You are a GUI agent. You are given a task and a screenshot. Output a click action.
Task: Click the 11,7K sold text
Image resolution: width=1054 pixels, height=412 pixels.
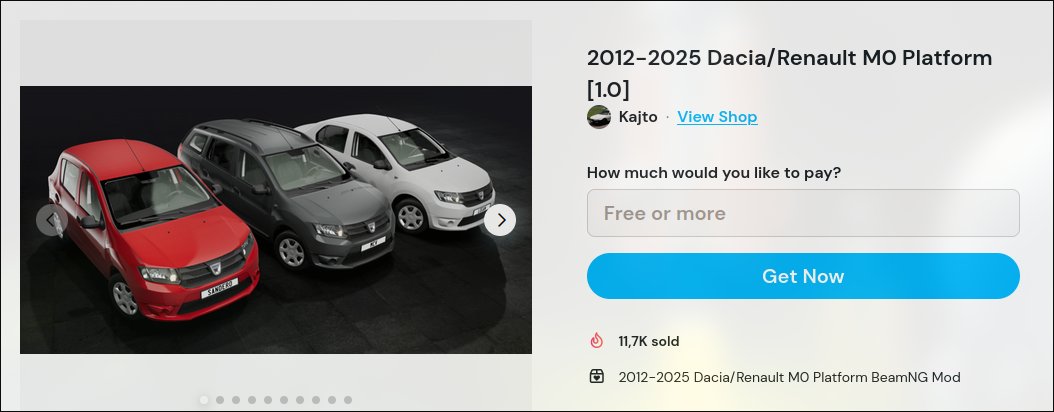649,341
